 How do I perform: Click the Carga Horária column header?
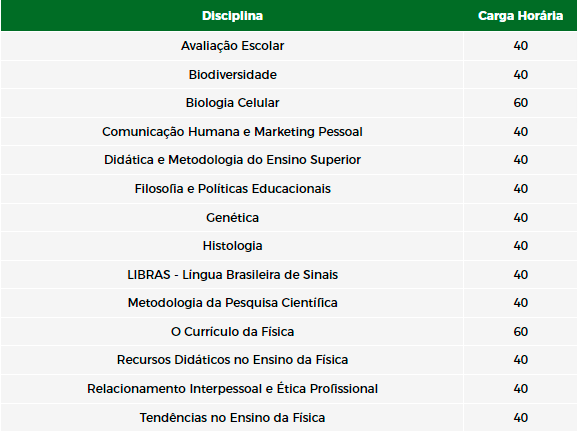pos(520,16)
